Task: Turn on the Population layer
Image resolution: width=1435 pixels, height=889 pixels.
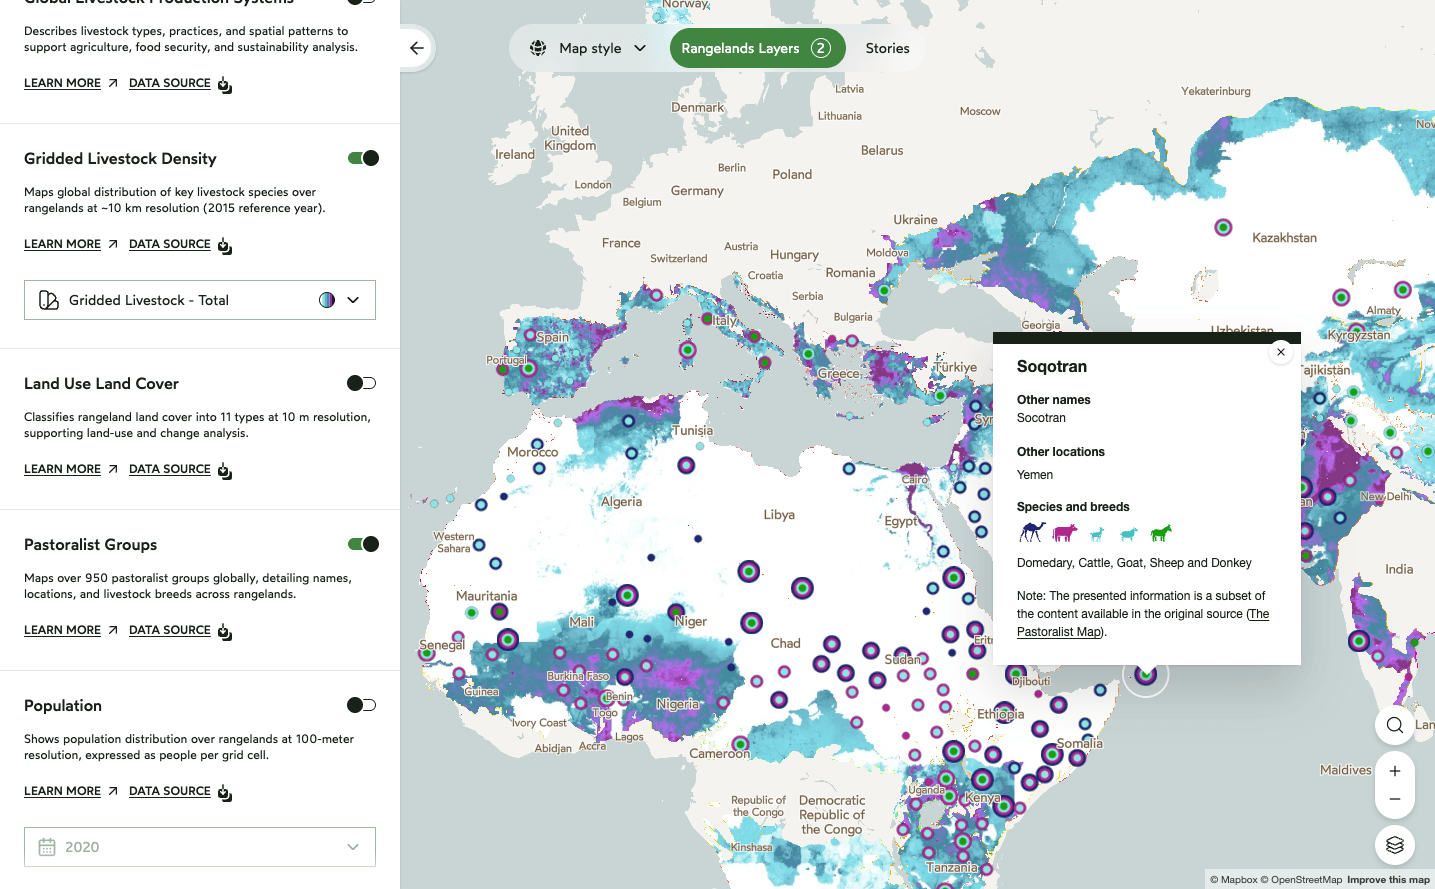Action: [362, 705]
